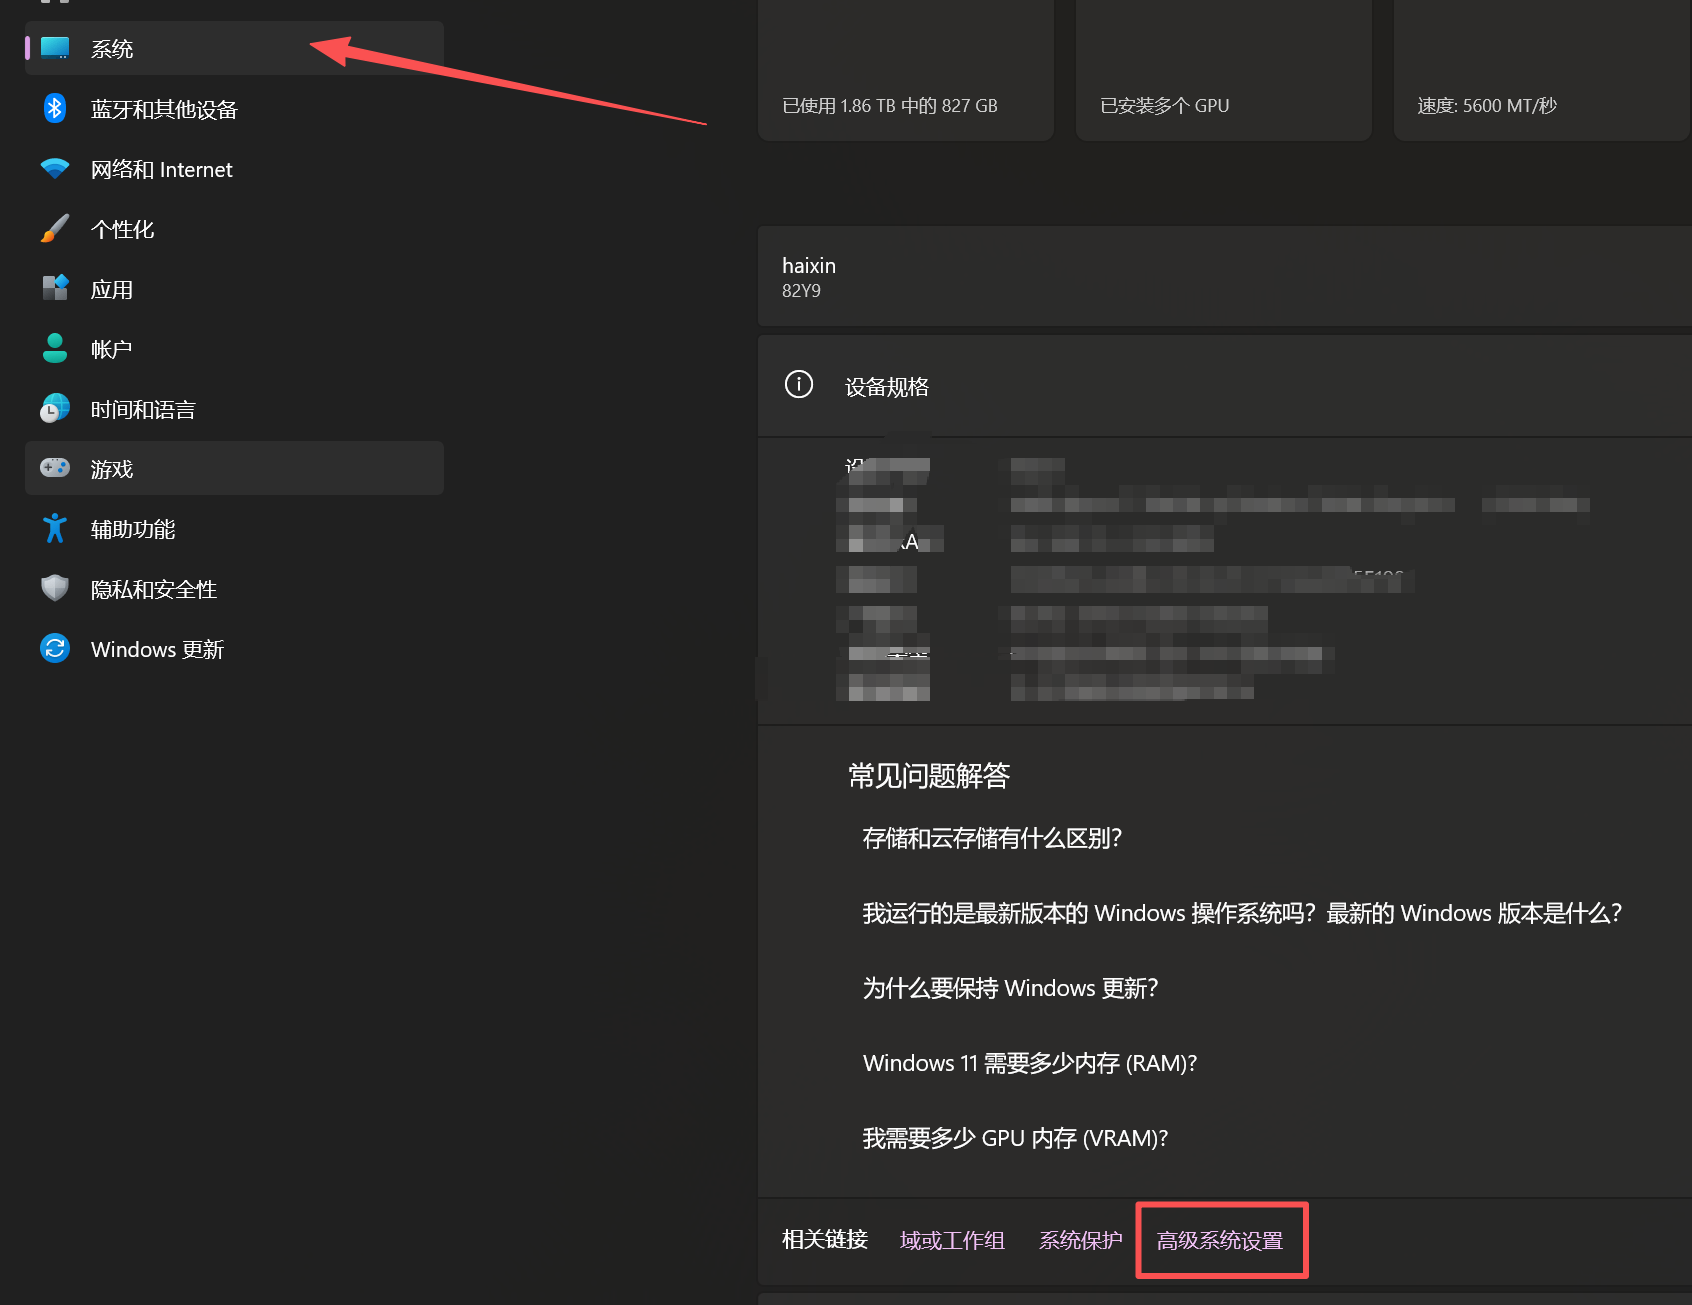Select the Bluetooth devices icon in sidebar
The height and width of the screenshot is (1305, 1692).
tap(54, 108)
